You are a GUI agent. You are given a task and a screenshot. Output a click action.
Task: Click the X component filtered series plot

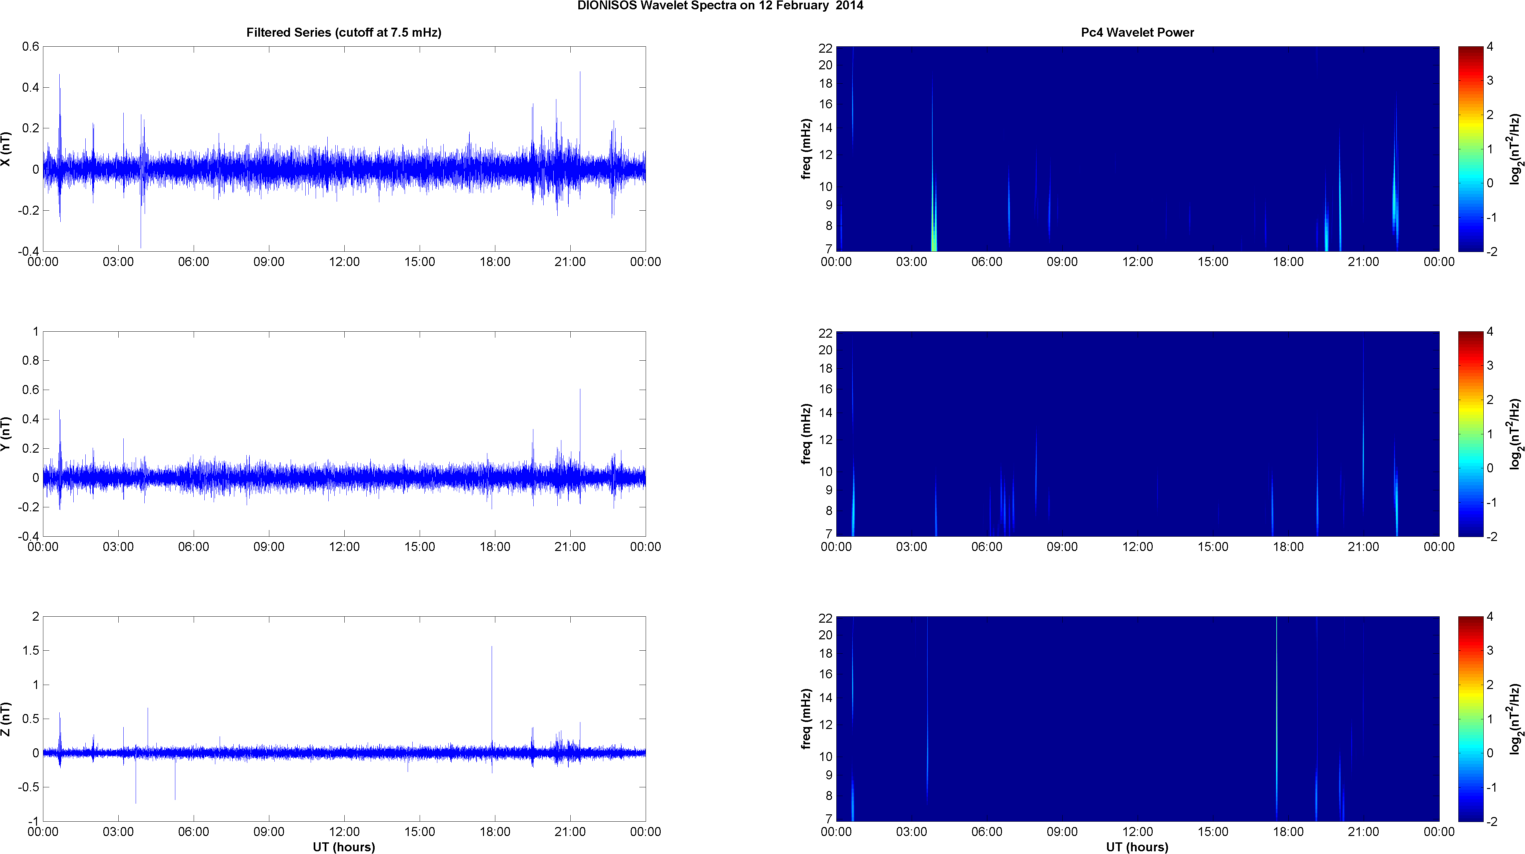pos(344,149)
